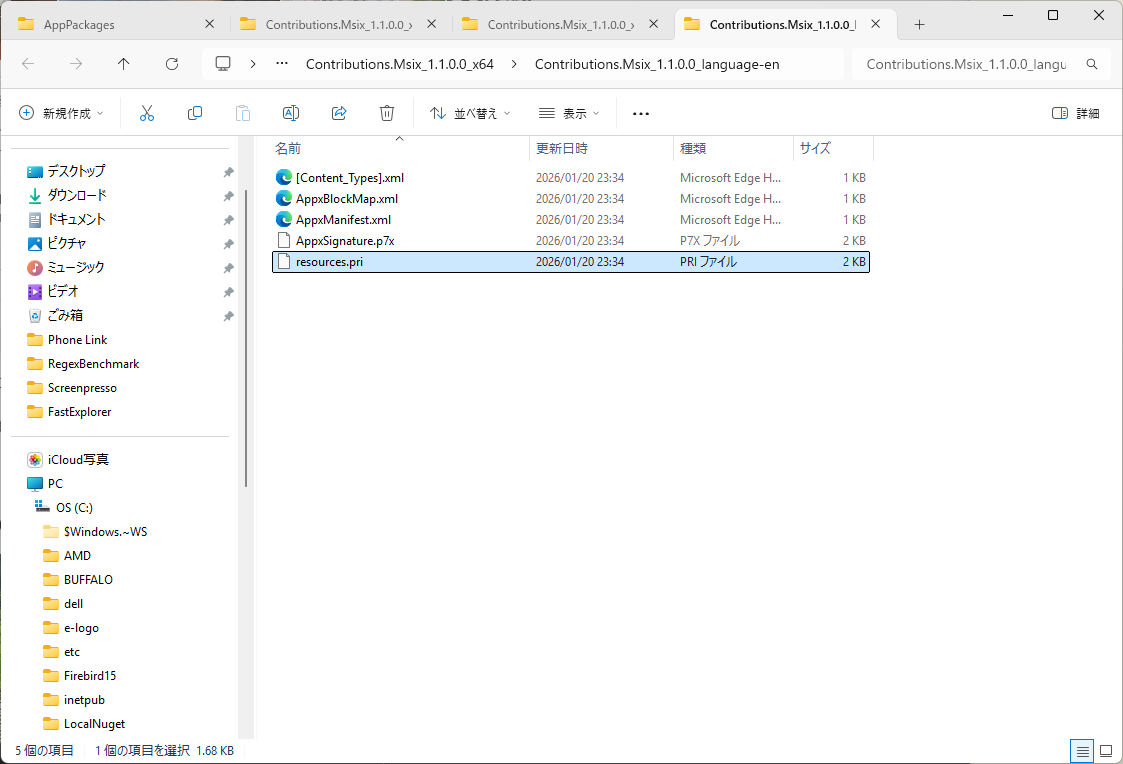Go back with the left arrow
This screenshot has width=1123, height=764.
point(29,64)
